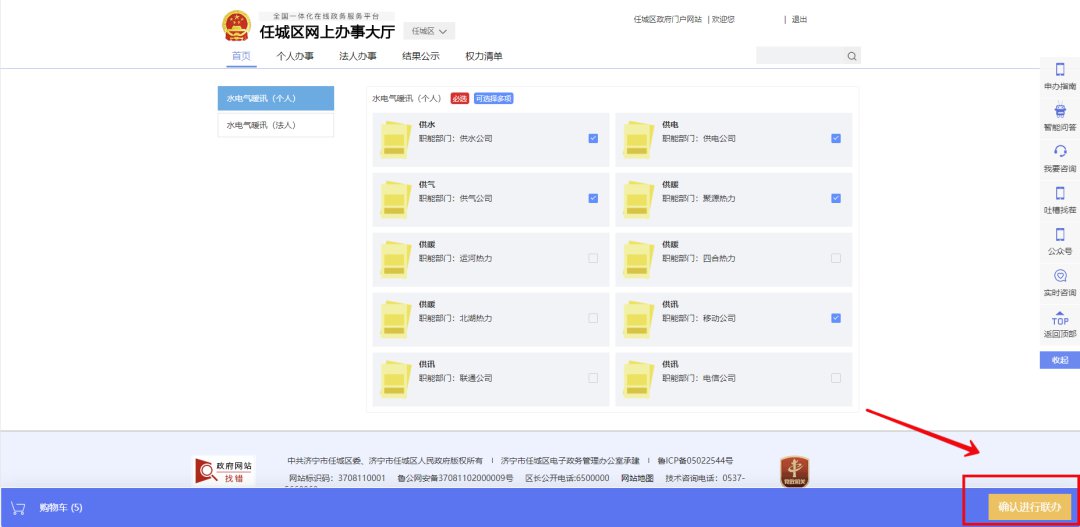The height and width of the screenshot is (527, 1080).
Task: Tick the 电信公司 checkbox
Action: 836,378
